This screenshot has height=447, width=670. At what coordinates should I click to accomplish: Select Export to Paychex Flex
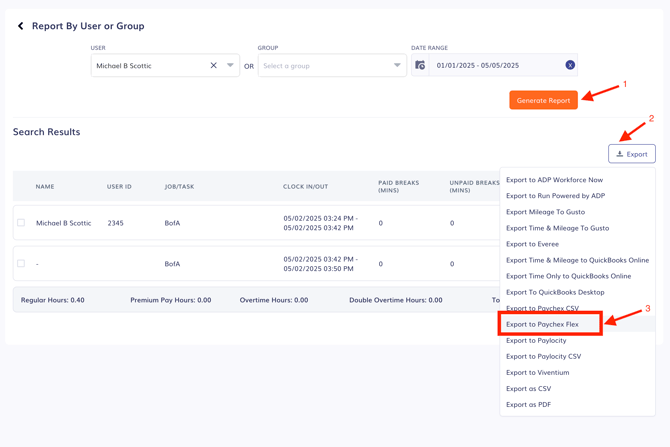coord(542,324)
